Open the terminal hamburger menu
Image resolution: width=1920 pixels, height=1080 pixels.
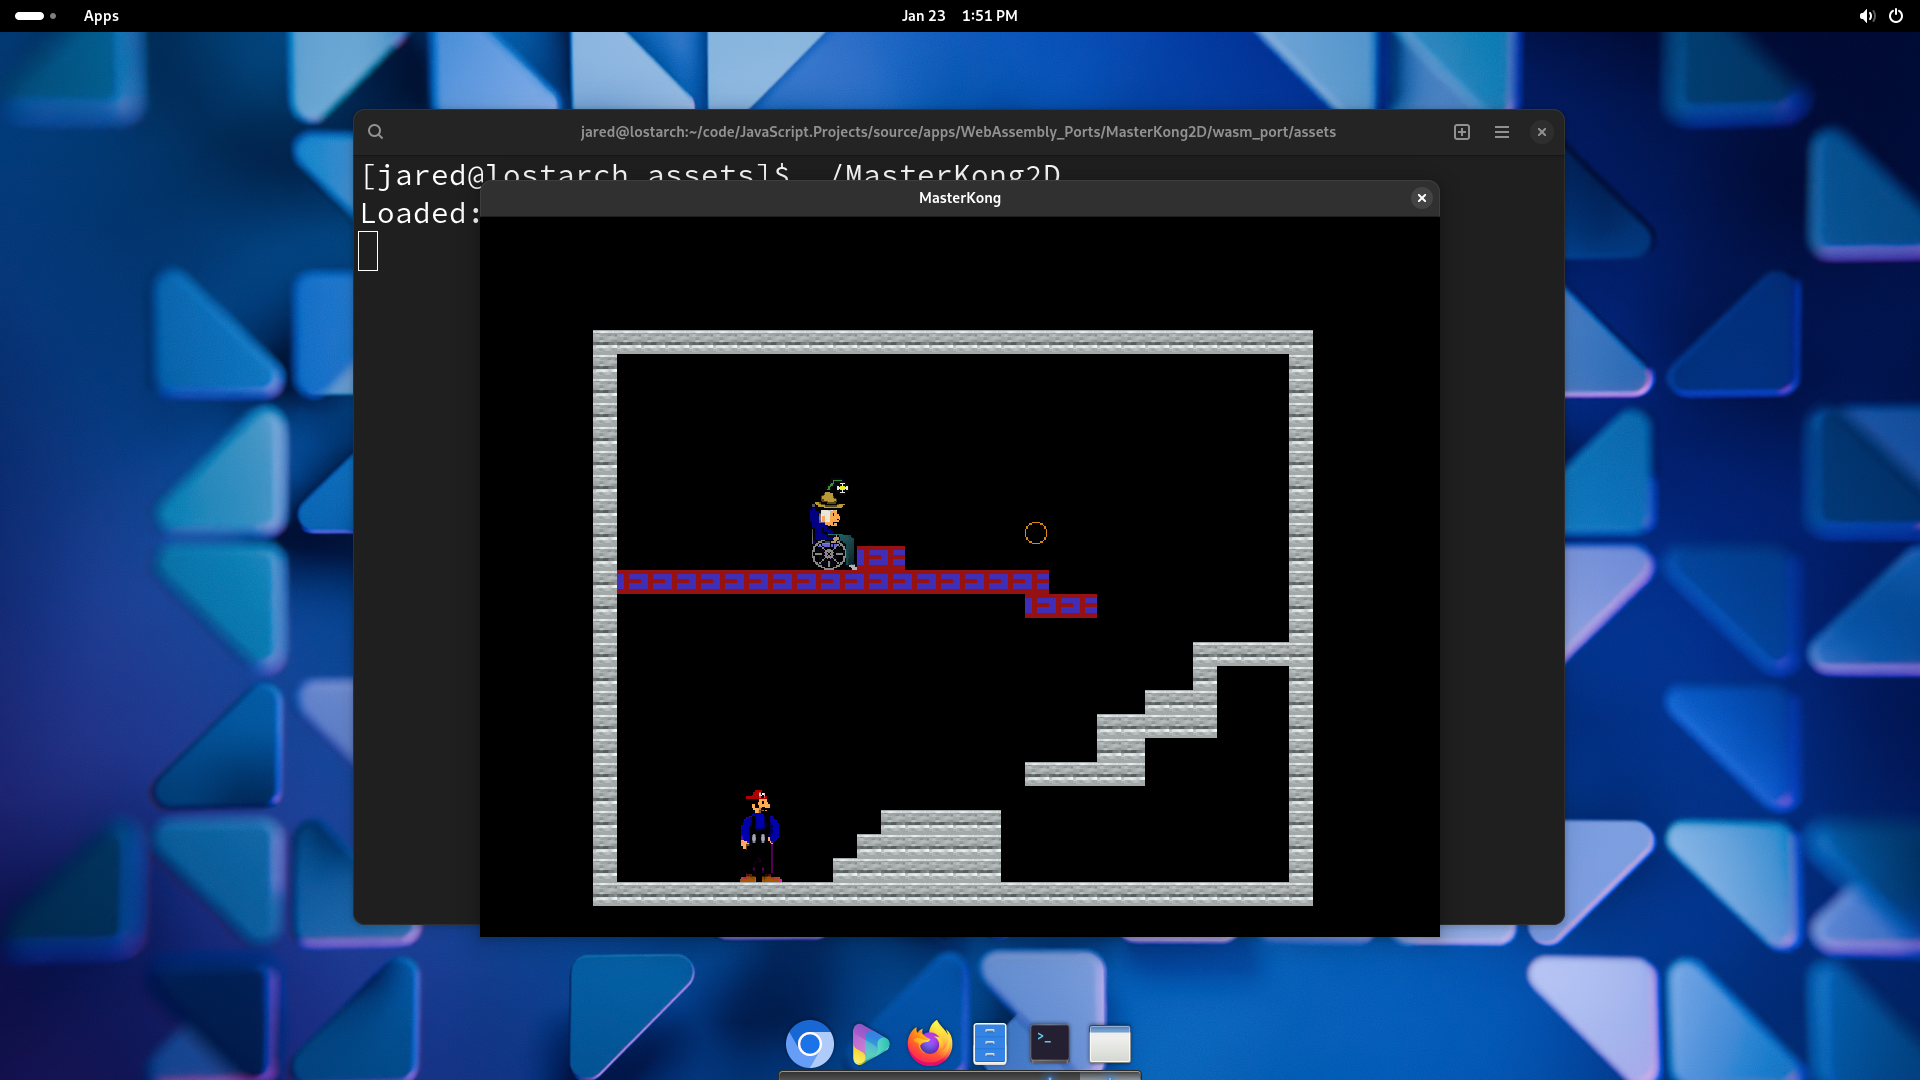click(x=1502, y=132)
